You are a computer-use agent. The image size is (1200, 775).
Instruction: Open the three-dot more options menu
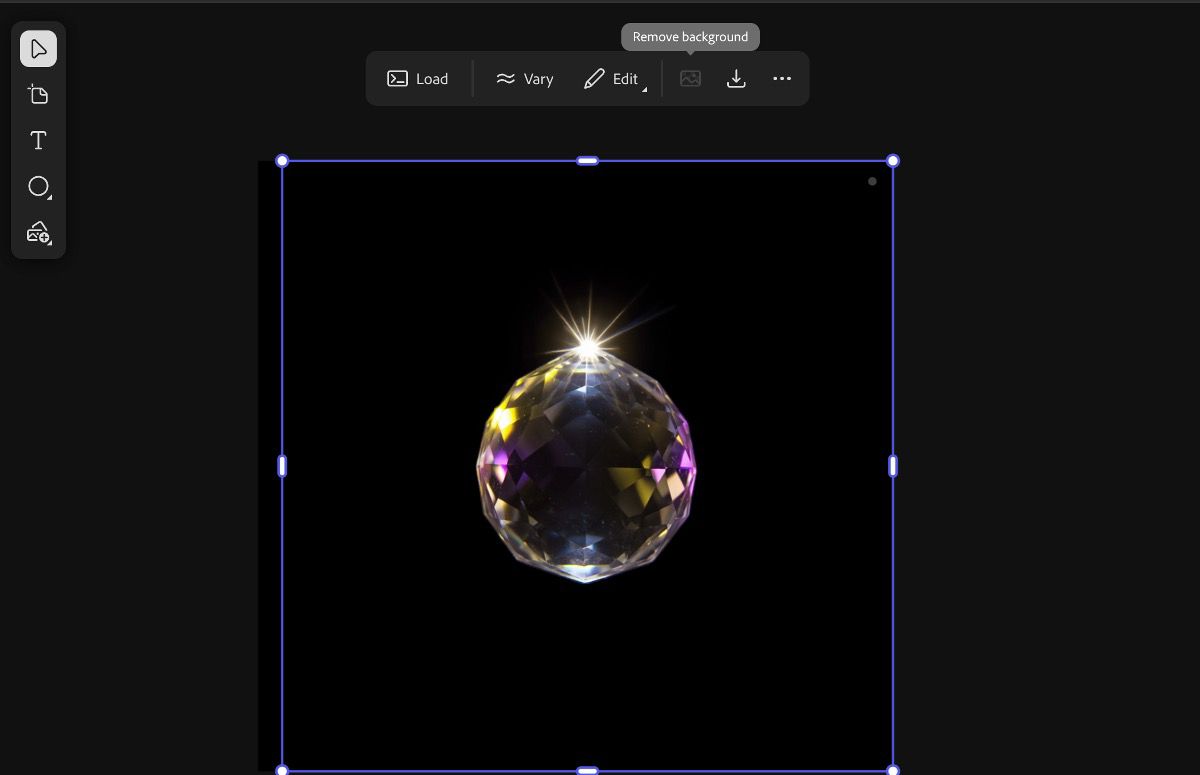click(x=782, y=79)
